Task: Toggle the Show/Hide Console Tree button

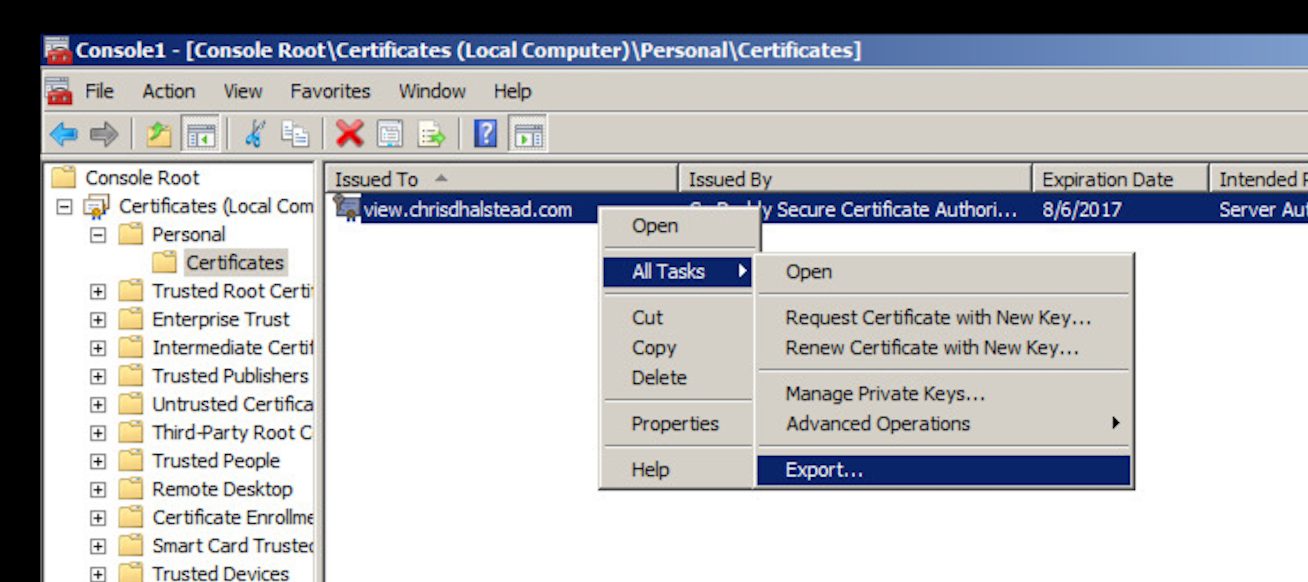Action: click(x=201, y=134)
